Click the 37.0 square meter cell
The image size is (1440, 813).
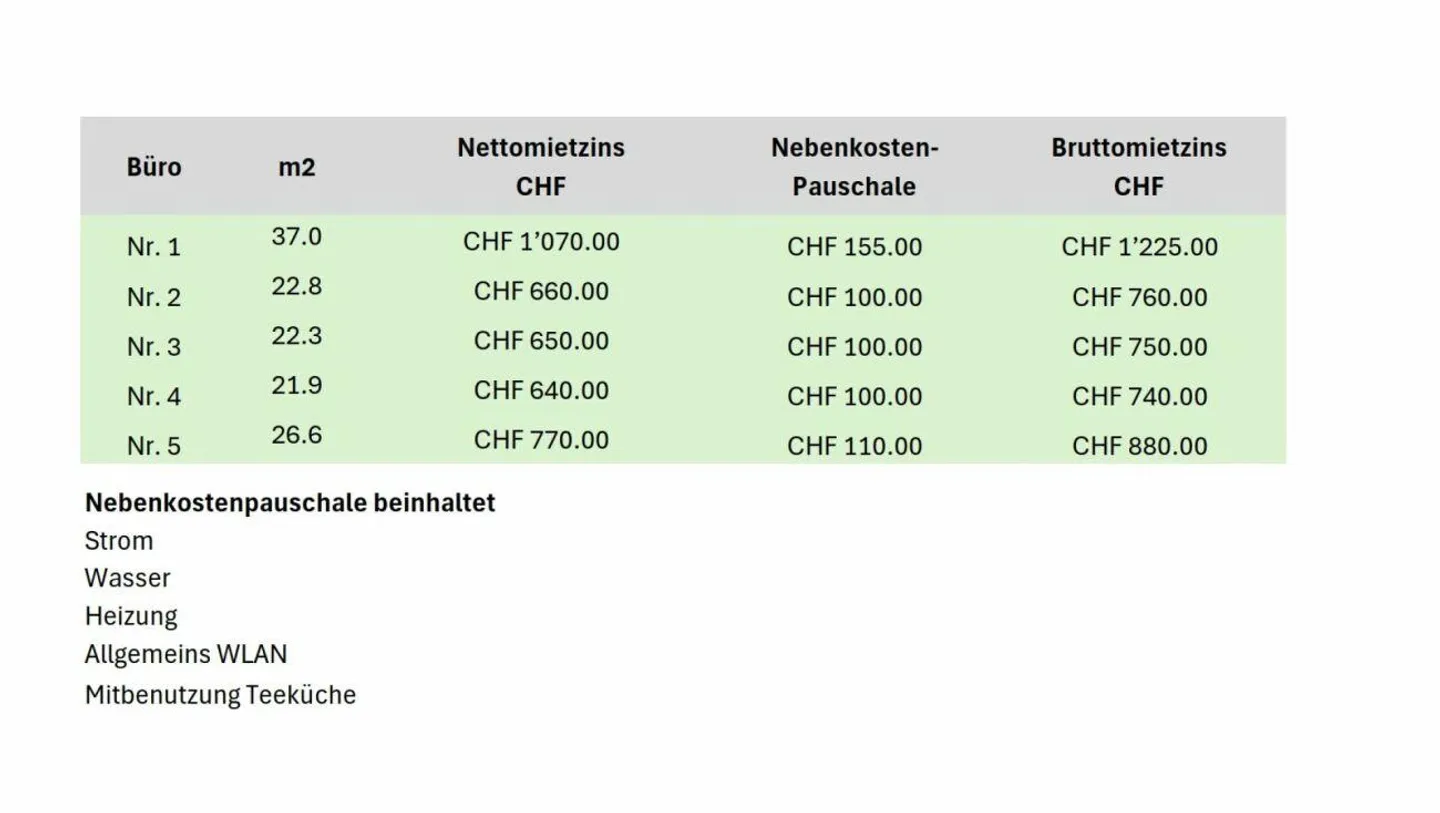pyautogui.click(x=296, y=237)
